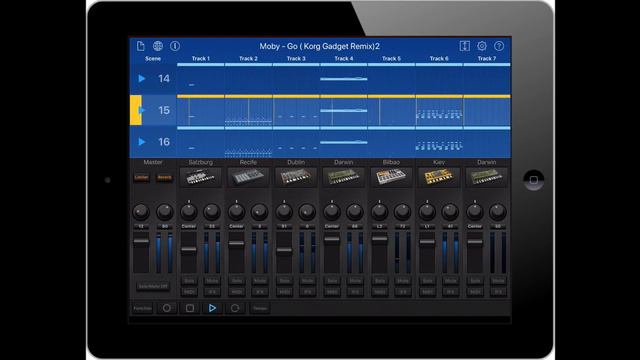Open IFX for the Salzburg track

212,292
